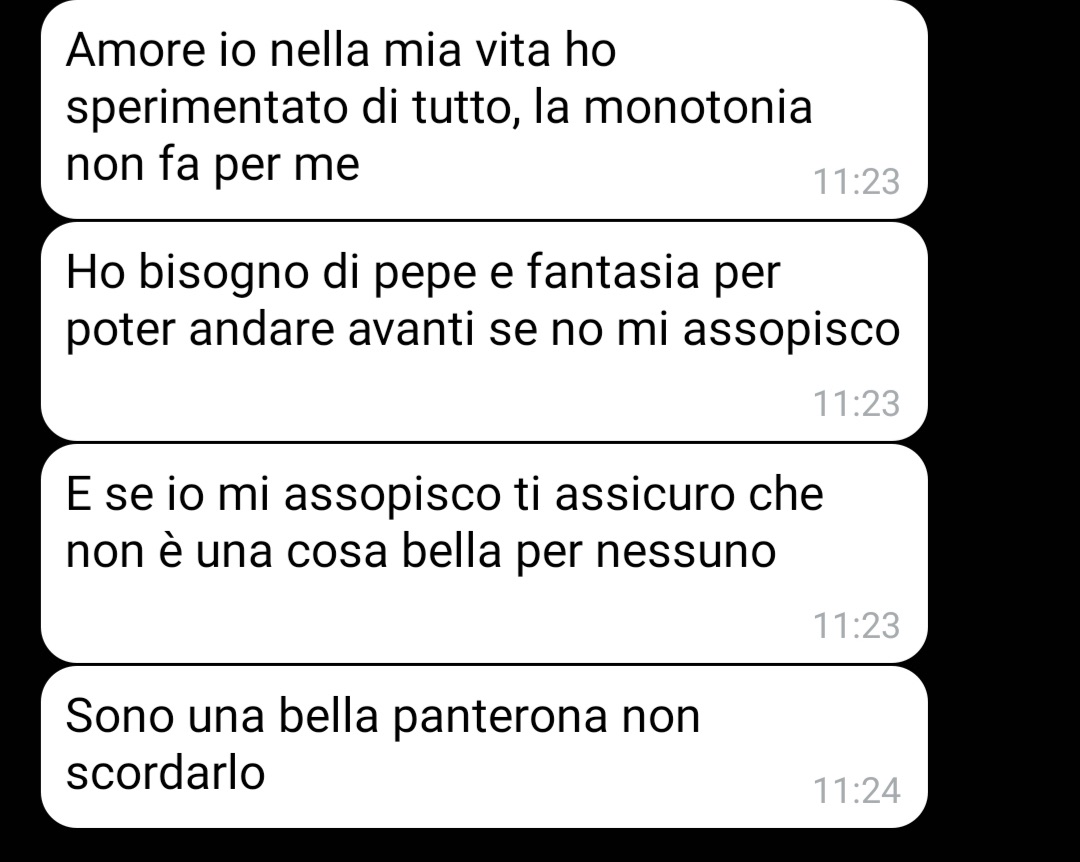Tap the 'Sono una bella panterona' message
The height and width of the screenshot is (862, 1080).
[484, 747]
